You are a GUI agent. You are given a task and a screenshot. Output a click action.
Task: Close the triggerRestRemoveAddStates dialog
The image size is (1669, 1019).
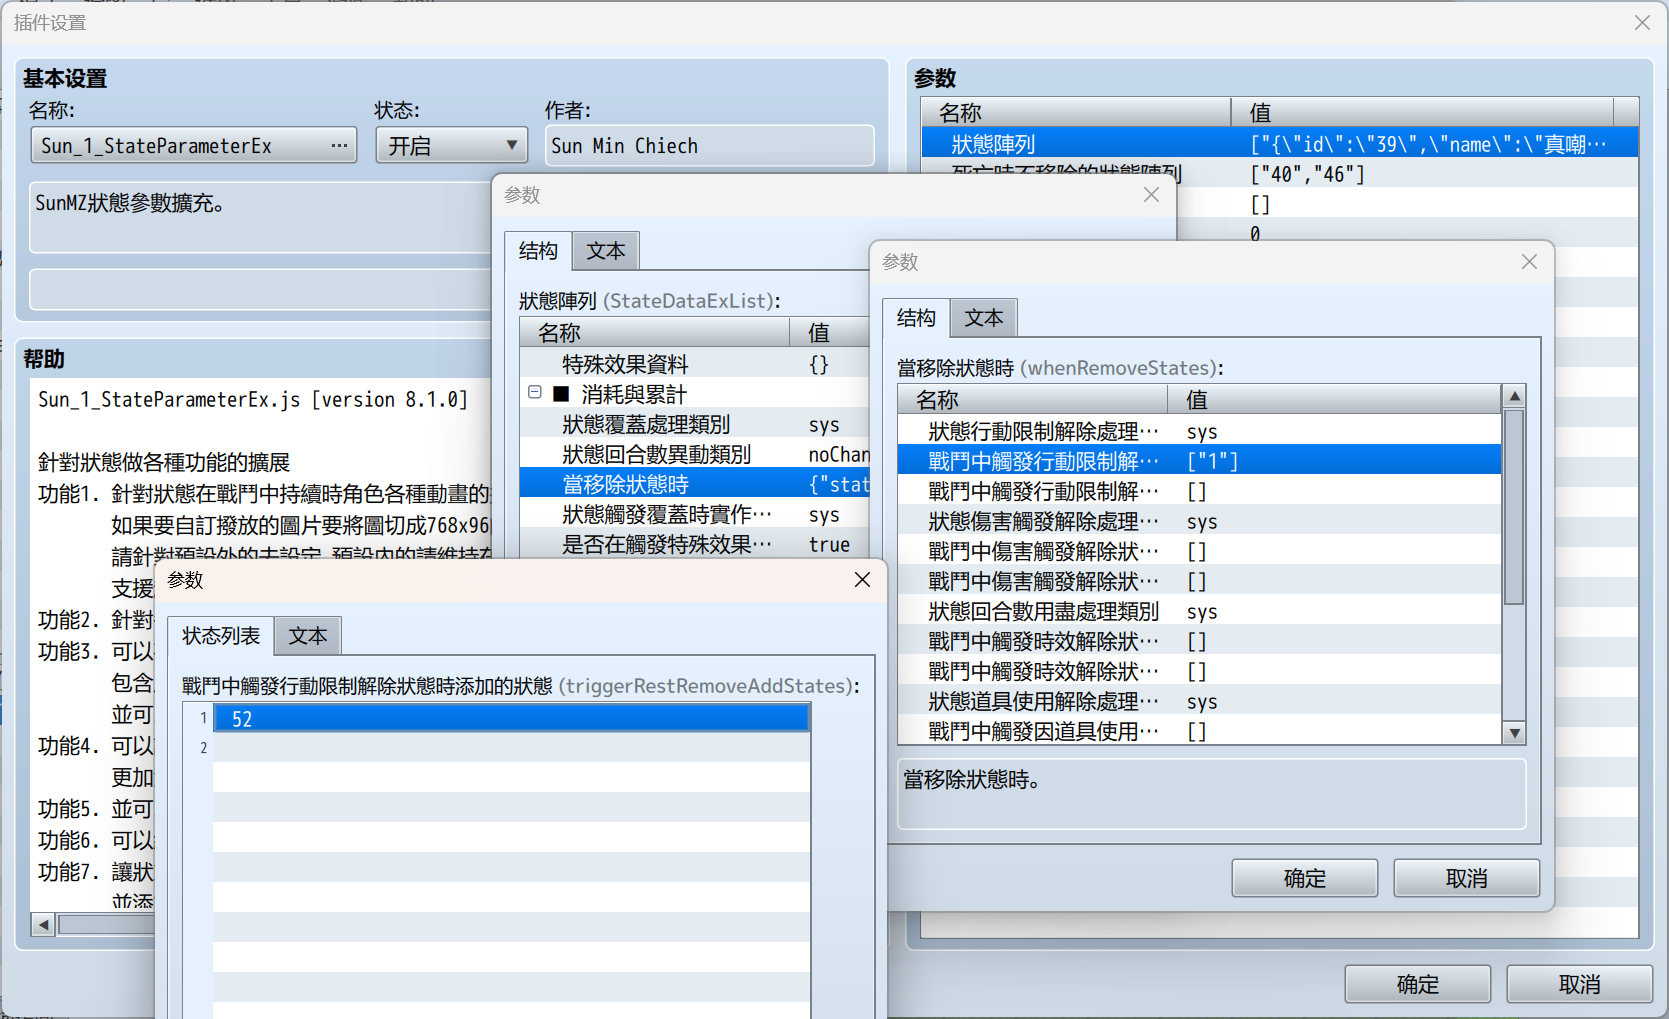click(x=862, y=580)
